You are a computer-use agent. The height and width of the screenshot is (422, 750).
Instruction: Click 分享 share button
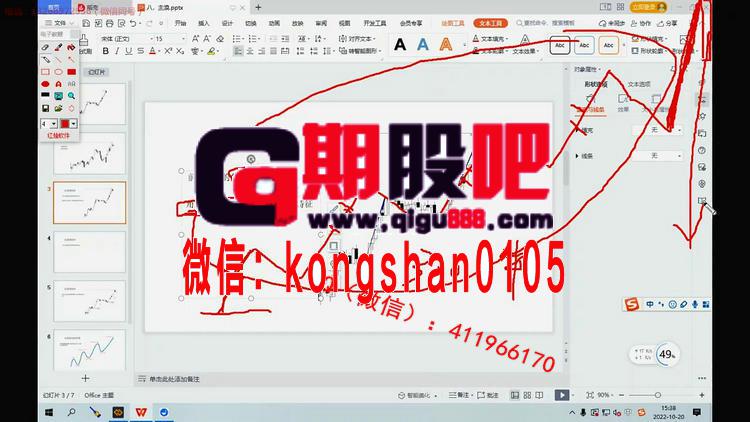668,23
